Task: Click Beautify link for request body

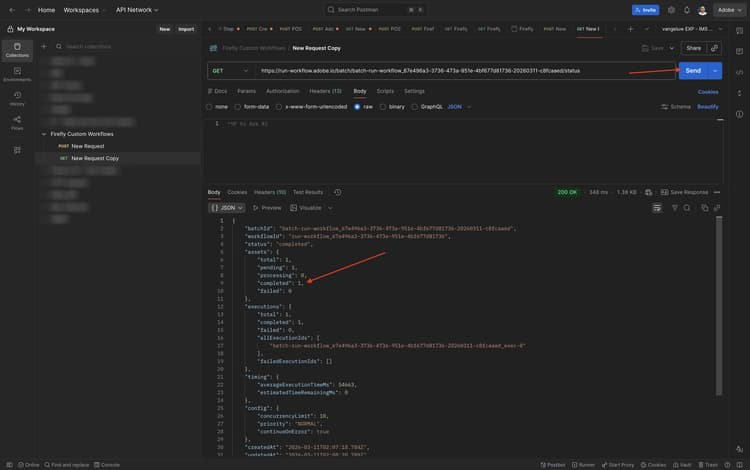Action: (707, 107)
